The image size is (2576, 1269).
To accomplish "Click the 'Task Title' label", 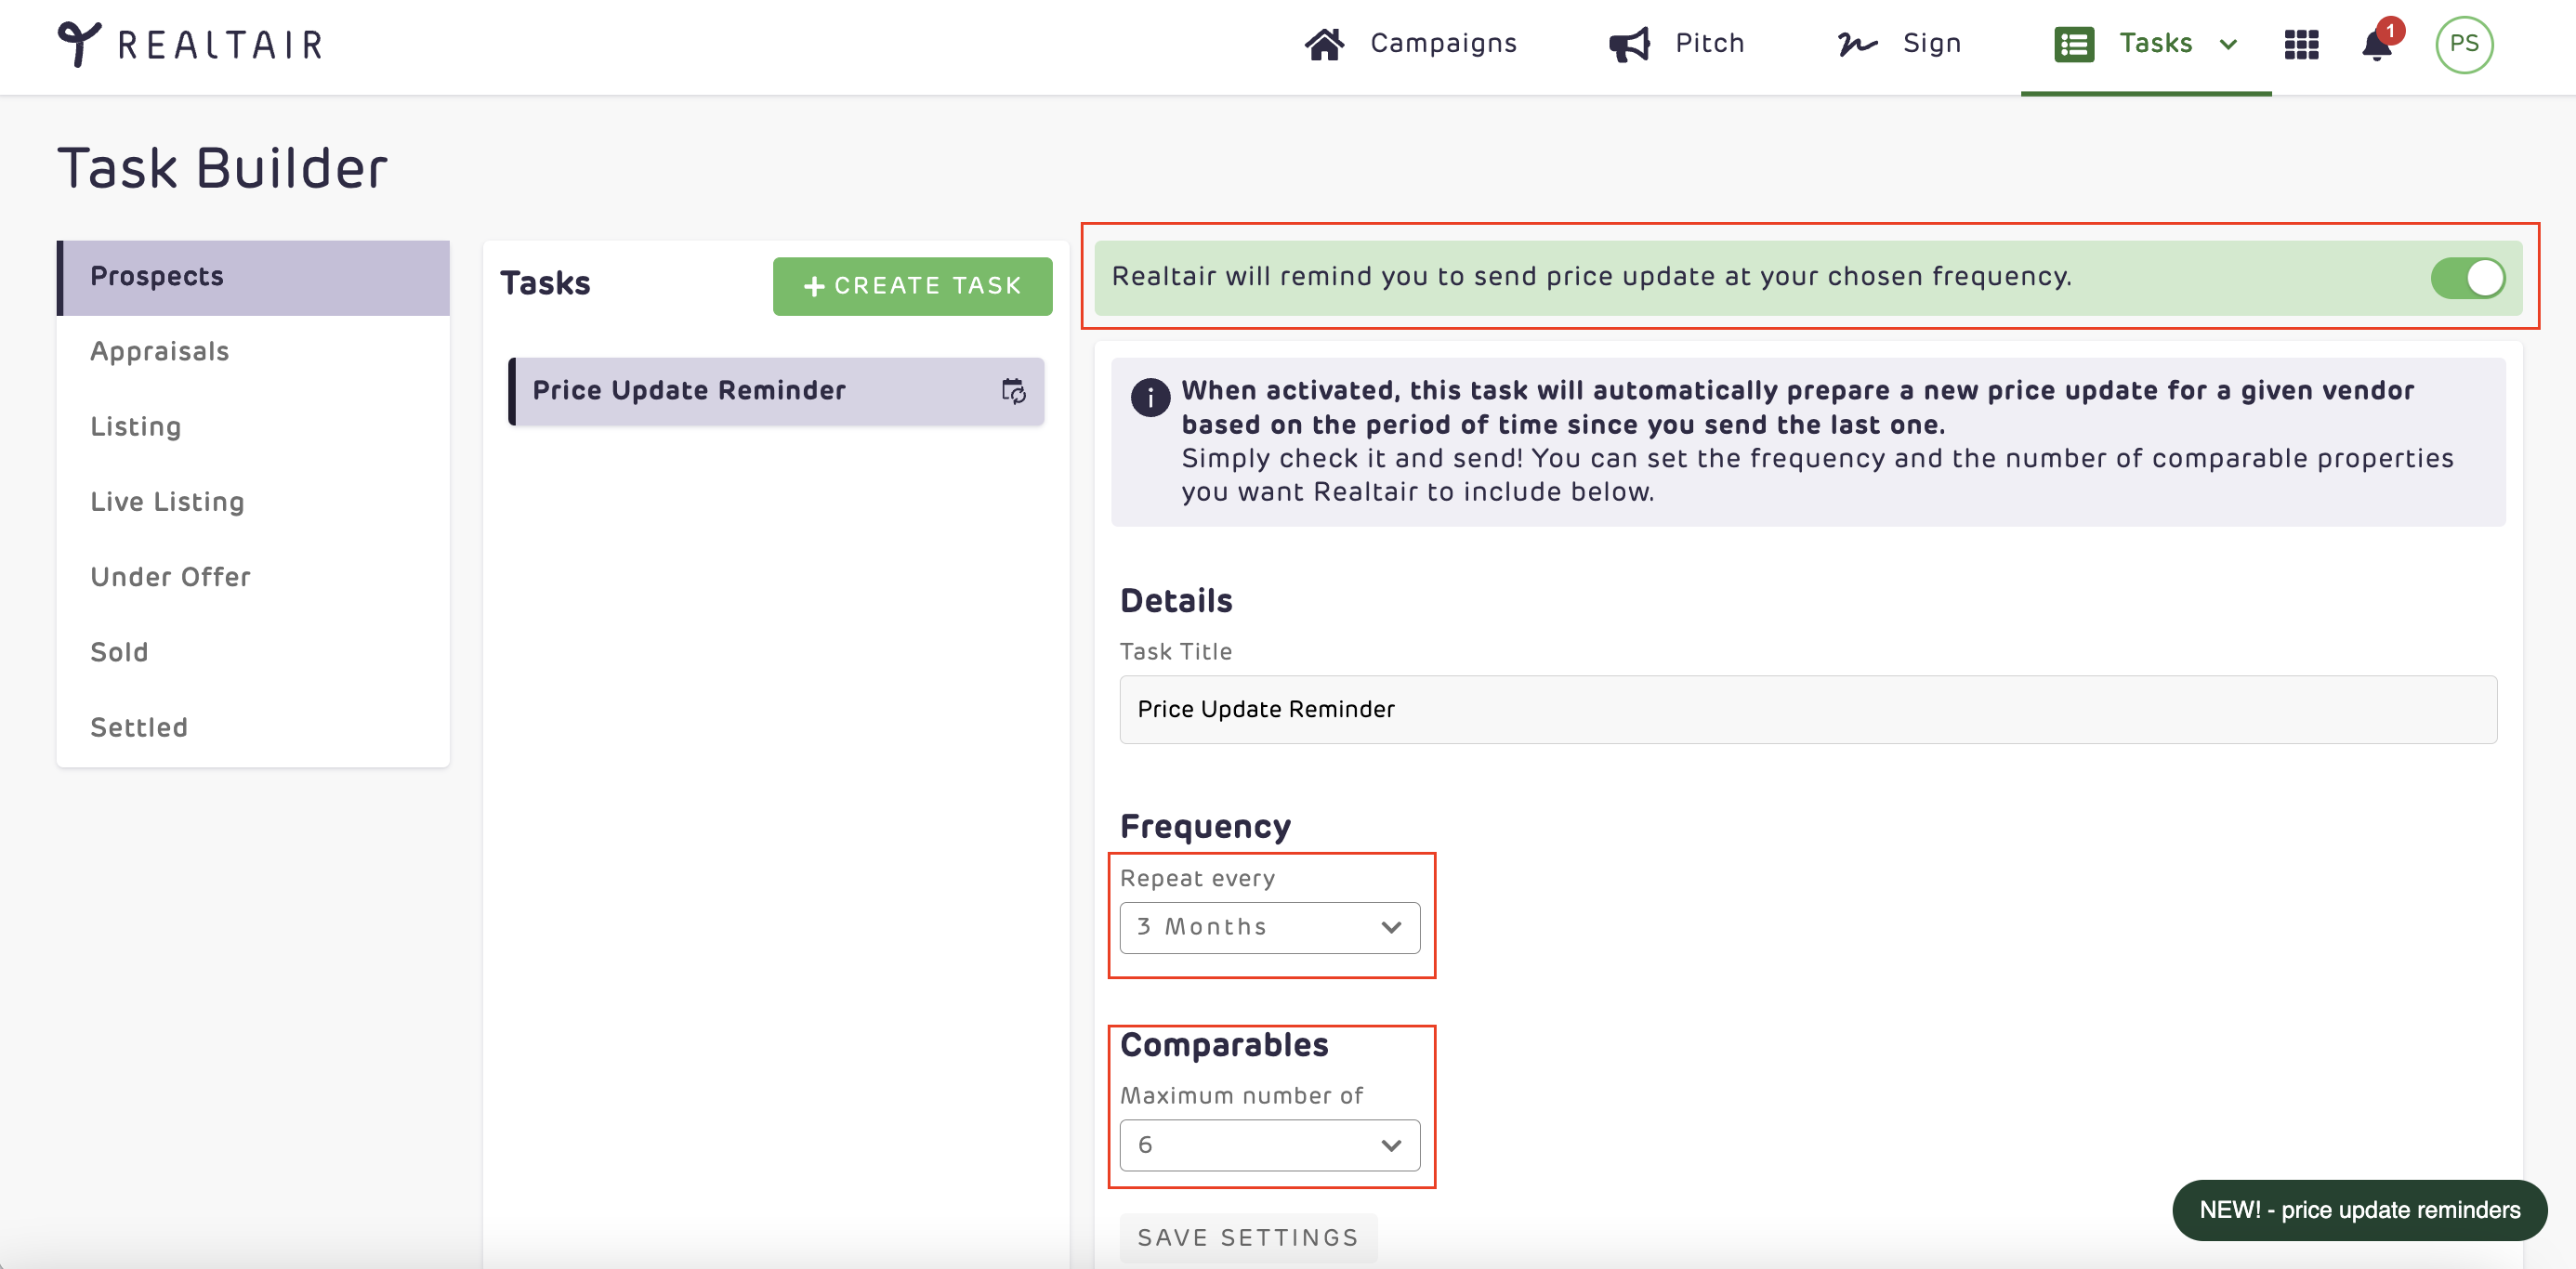I will tap(1175, 651).
